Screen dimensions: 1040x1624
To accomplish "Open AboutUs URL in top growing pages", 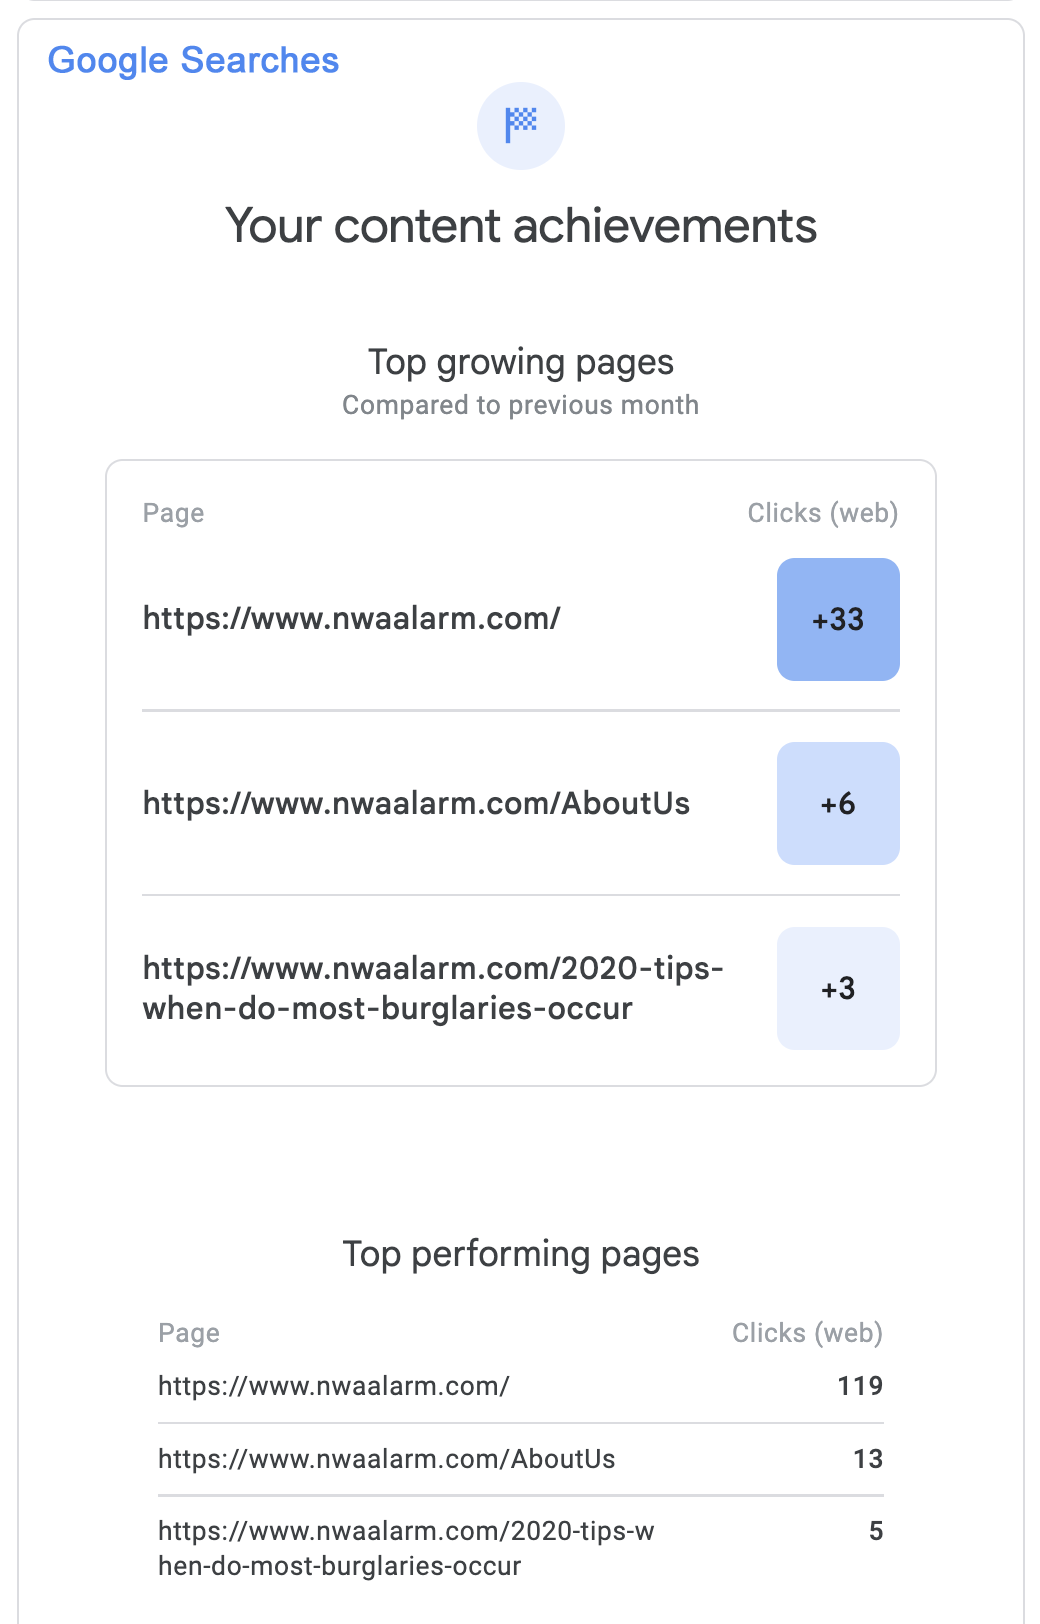I will (x=416, y=804).
